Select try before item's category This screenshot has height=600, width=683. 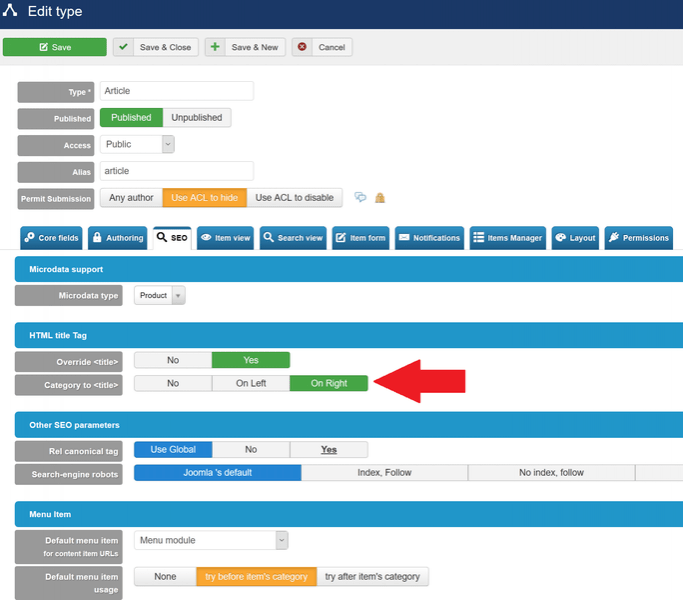257,577
